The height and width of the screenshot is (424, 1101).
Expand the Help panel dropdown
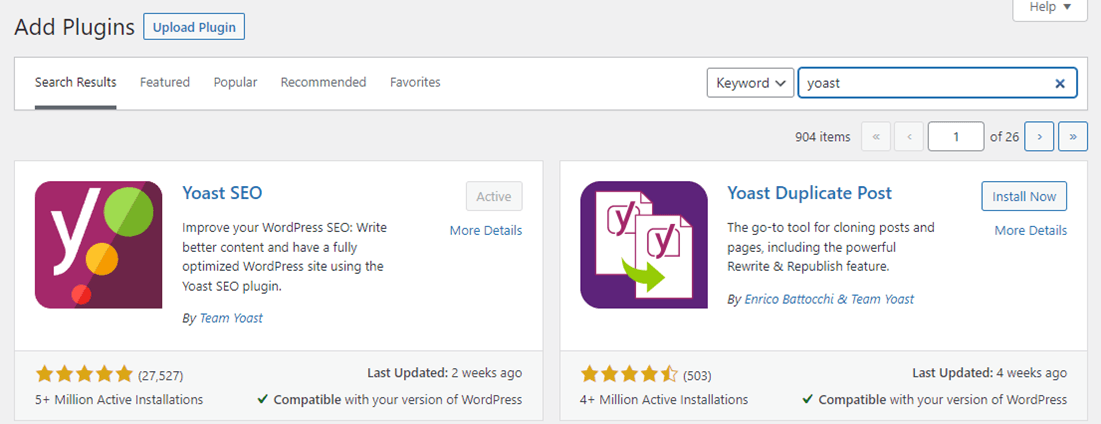click(1050, 8)
